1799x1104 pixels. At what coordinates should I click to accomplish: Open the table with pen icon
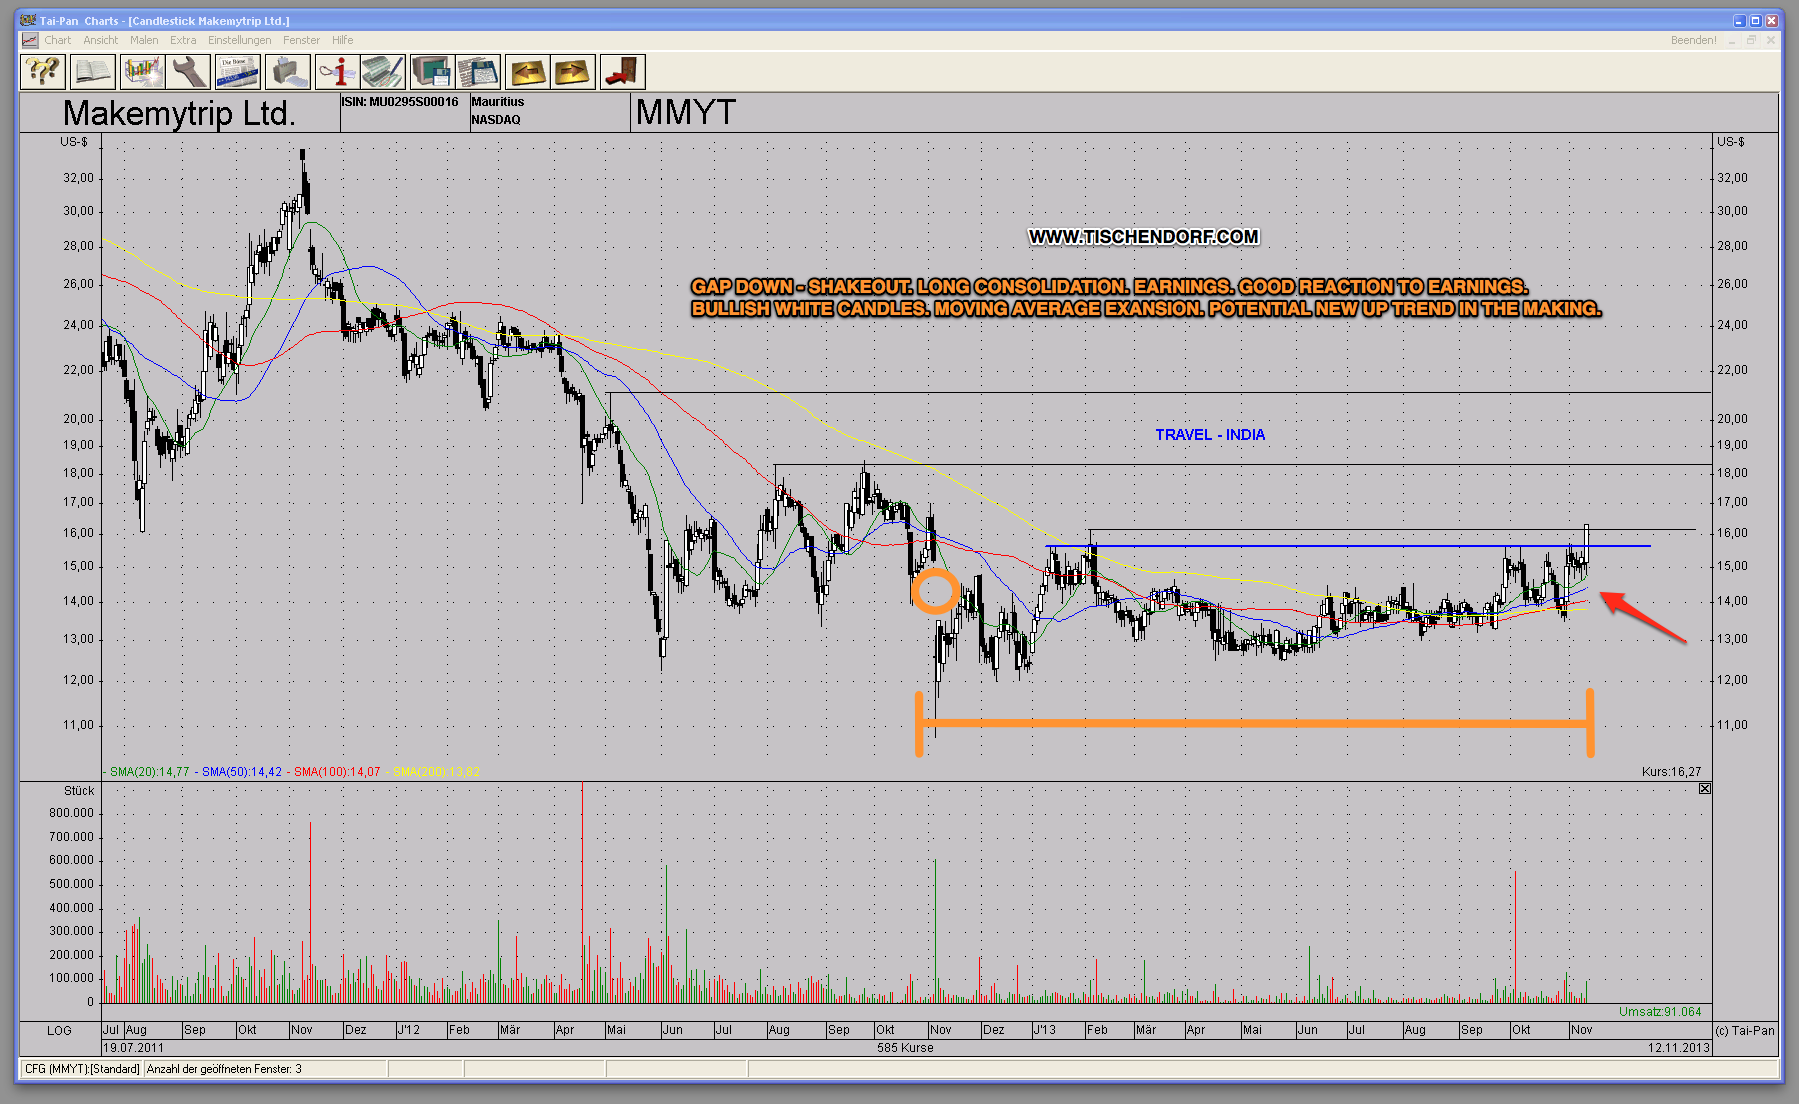(x=383, y=72)
